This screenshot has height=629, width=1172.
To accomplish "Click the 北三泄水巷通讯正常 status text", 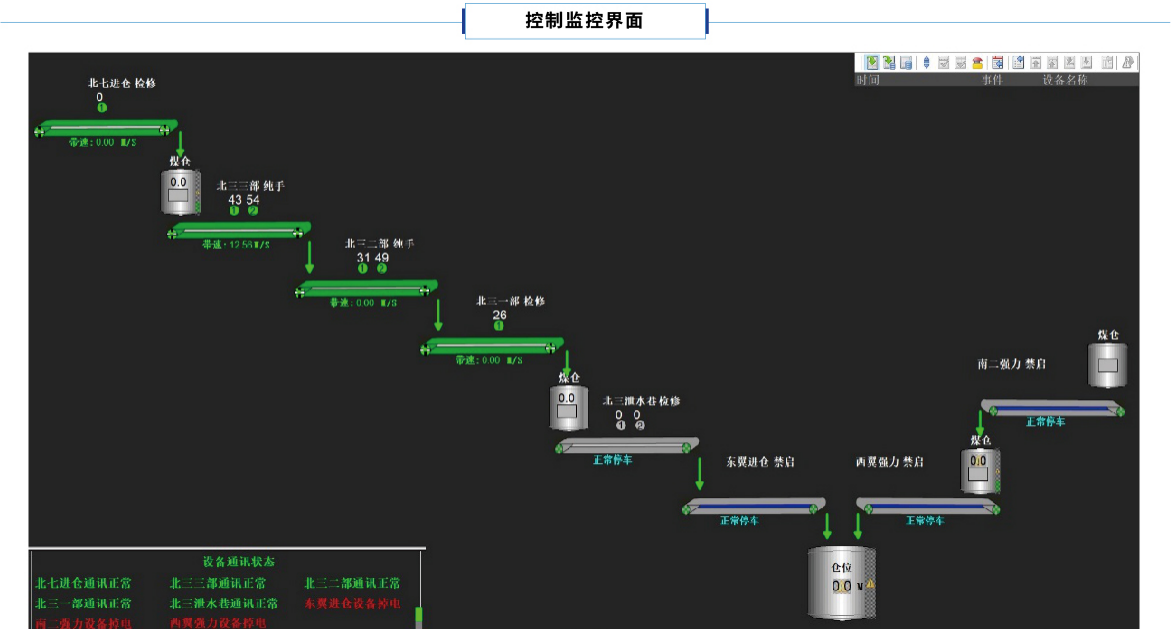I will coord(224,604).
